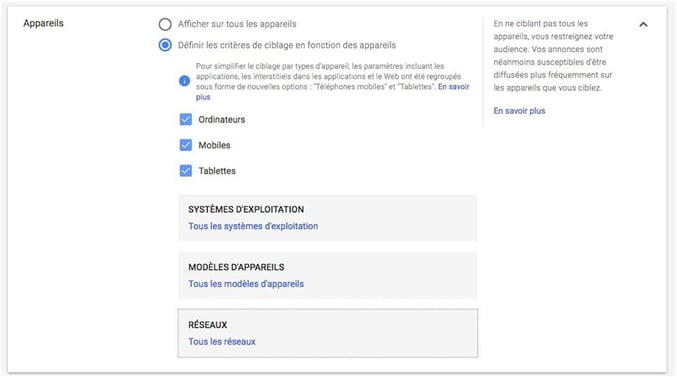Click the help text in right panel
Viewport: 677px width, 377px height.
tap(553, 56)
